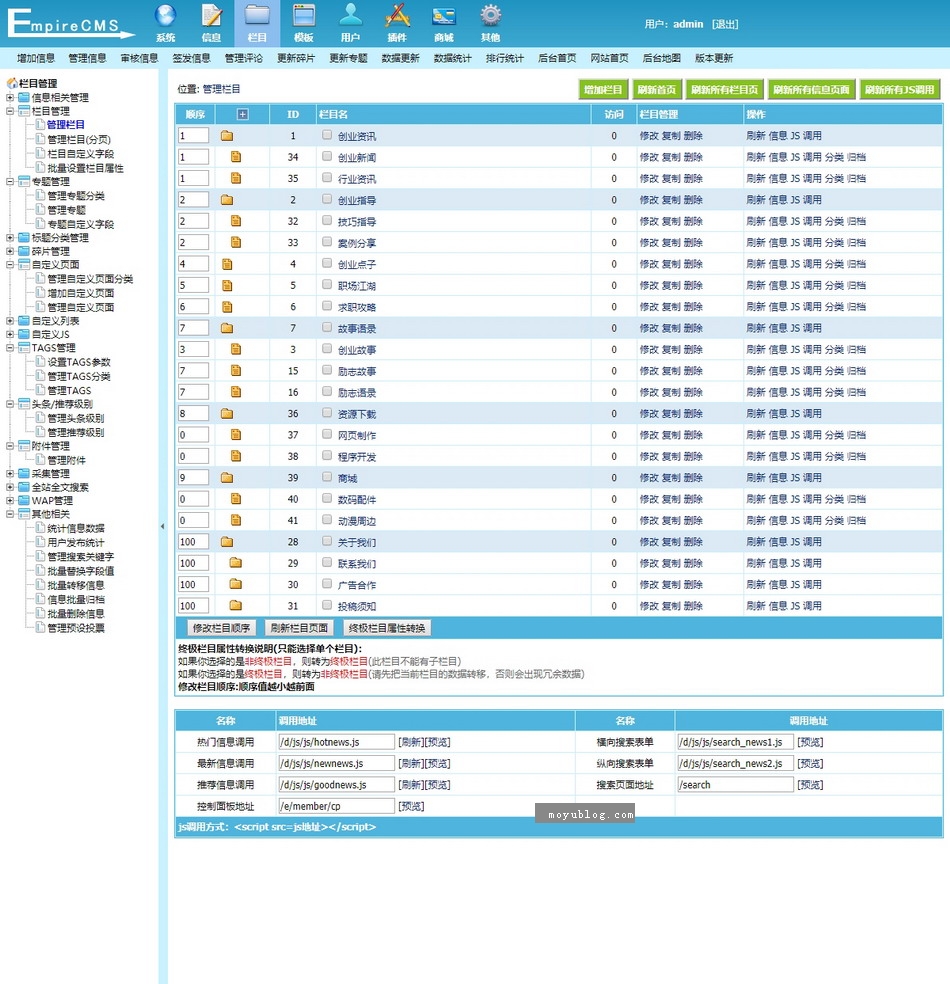Tick the 求职攻略 checkbox
Screen dimensions: 950x984
(327, 306)
